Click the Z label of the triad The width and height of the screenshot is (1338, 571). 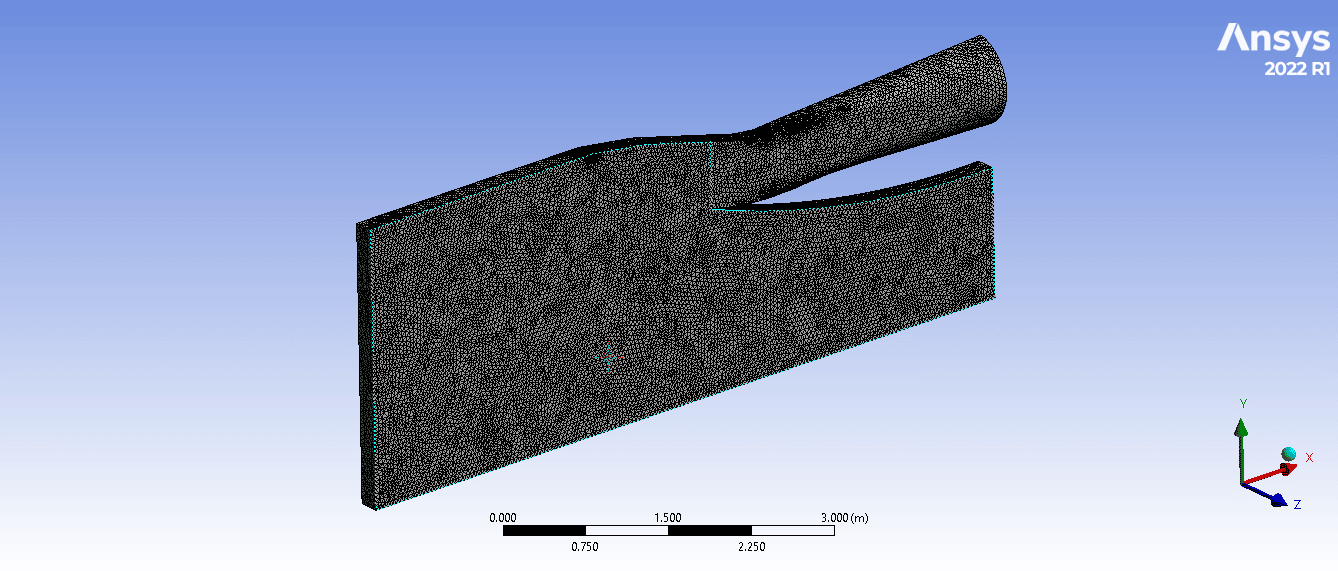tap(1297, 505)
